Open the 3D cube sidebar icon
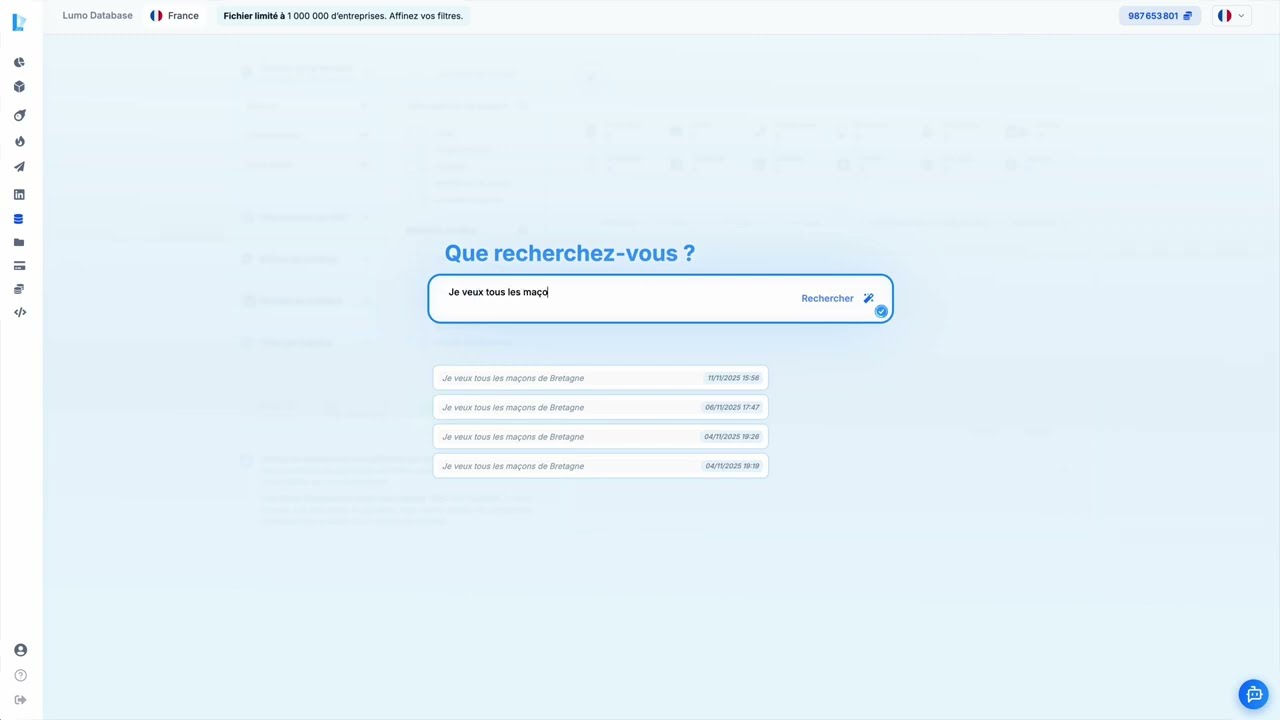Image resolution: width=1280 pixels, height=720 pixels. tap(19, 87)
